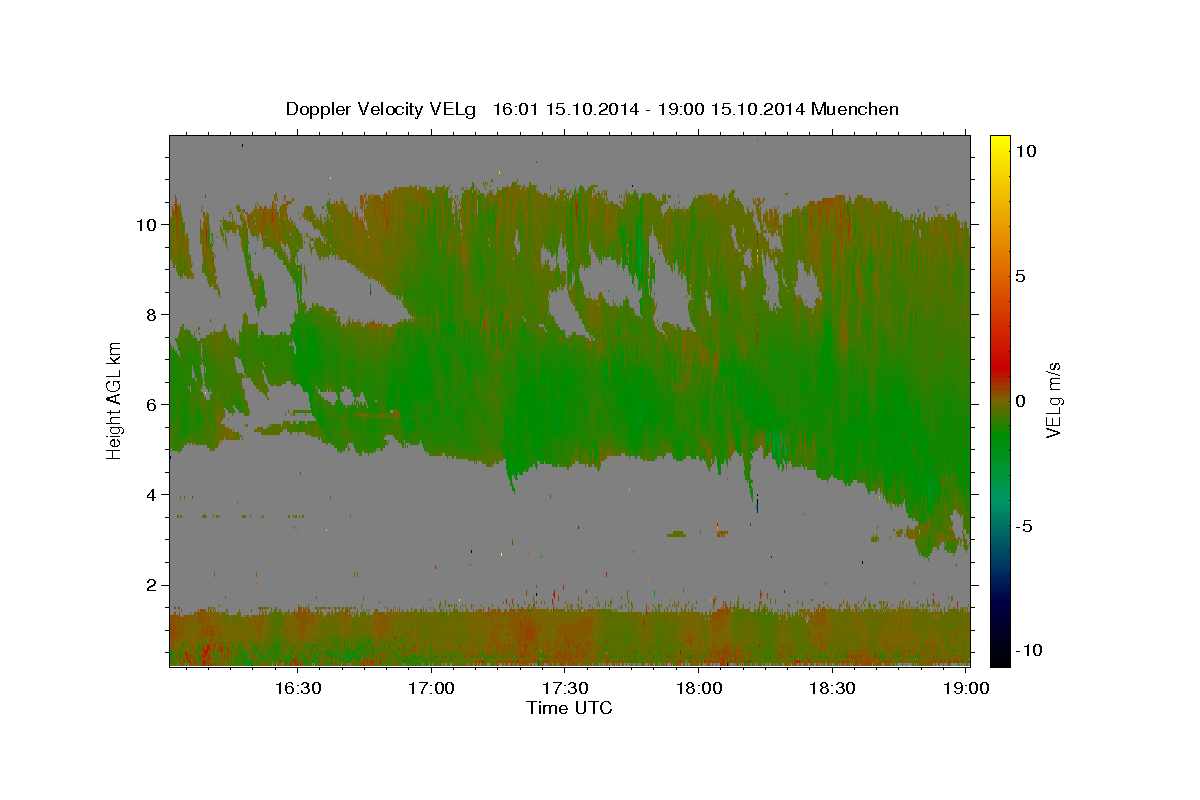Click the 19:00 time tick label
1200x800 pixels.
(967, 689)
